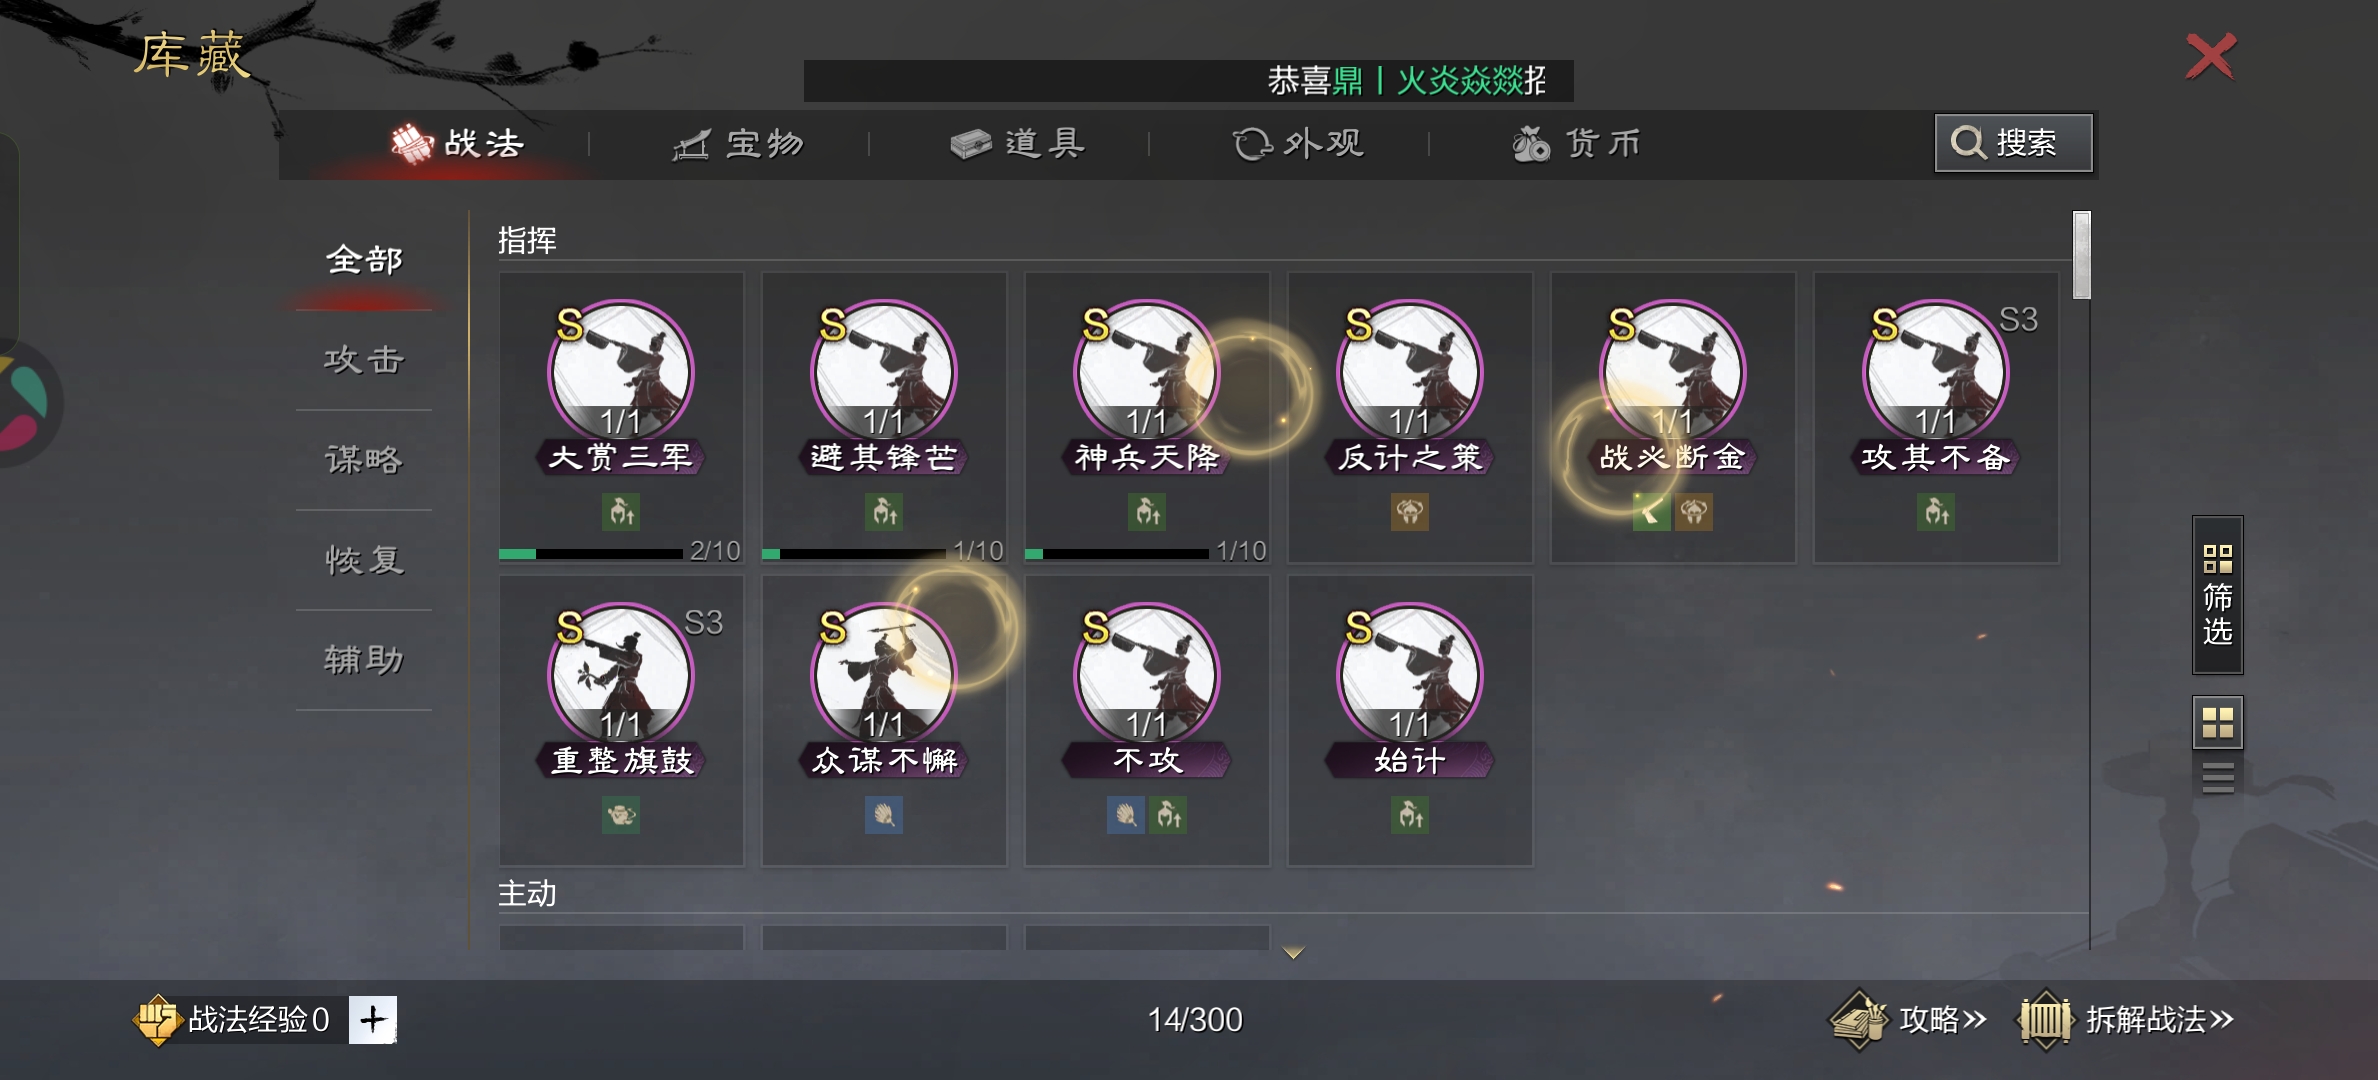Open the 大赏三军 tactic icon
The width and height of the screenshot is (2378, 1080).
620,371
